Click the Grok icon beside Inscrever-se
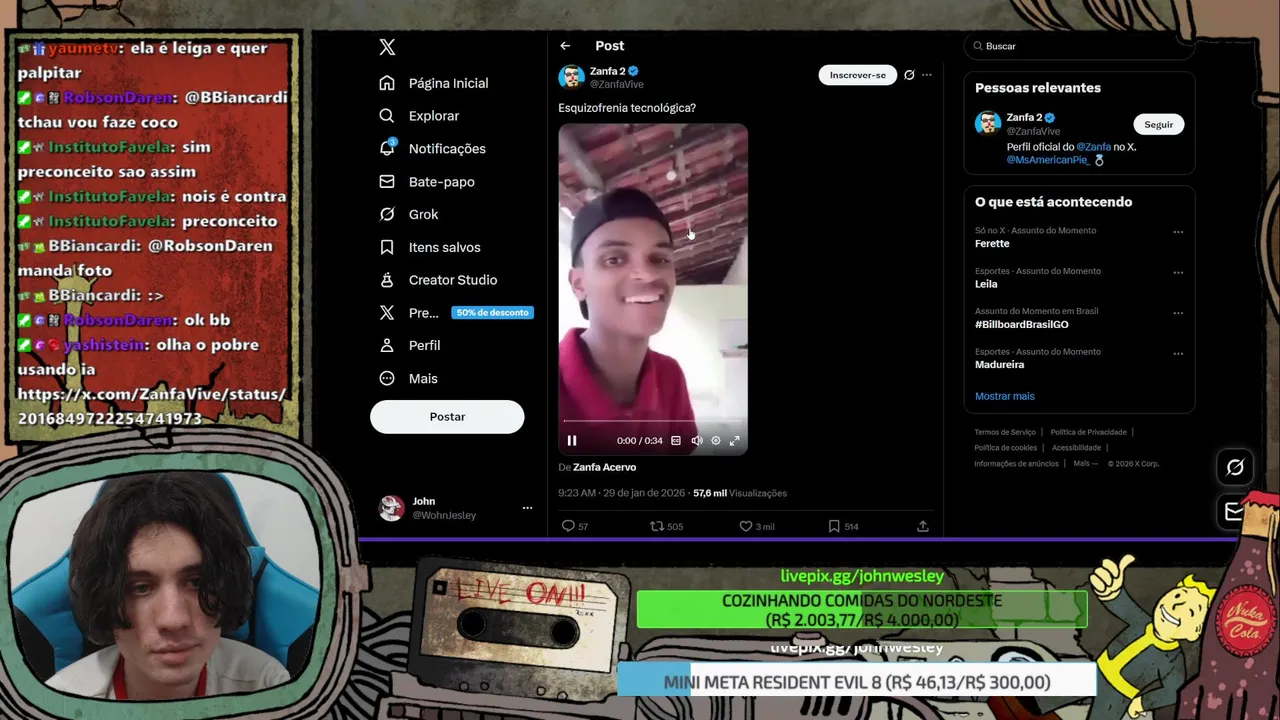Screen dimensions: 1280x720 pos(909,75)
